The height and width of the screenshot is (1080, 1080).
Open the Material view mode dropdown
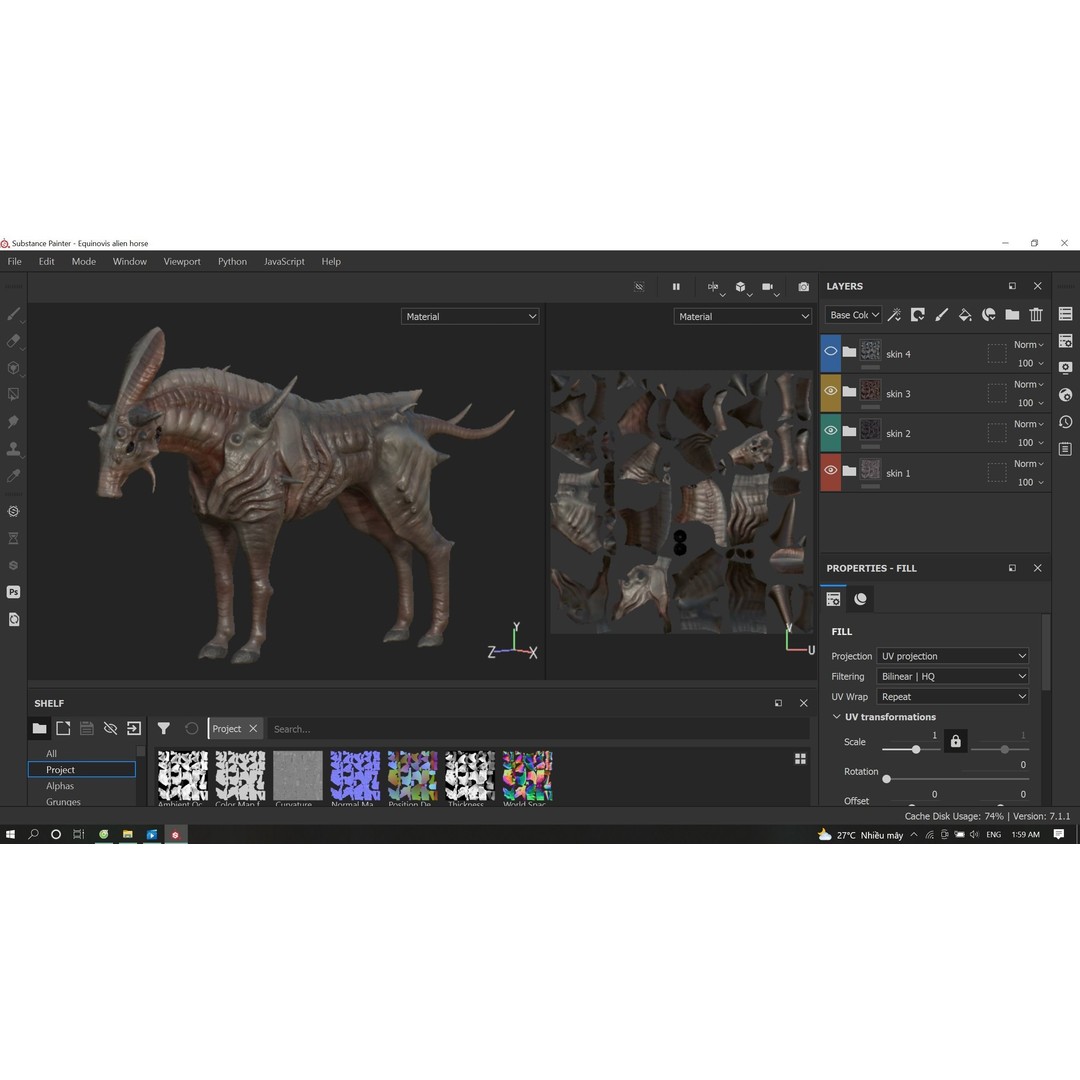pos(470,316)
